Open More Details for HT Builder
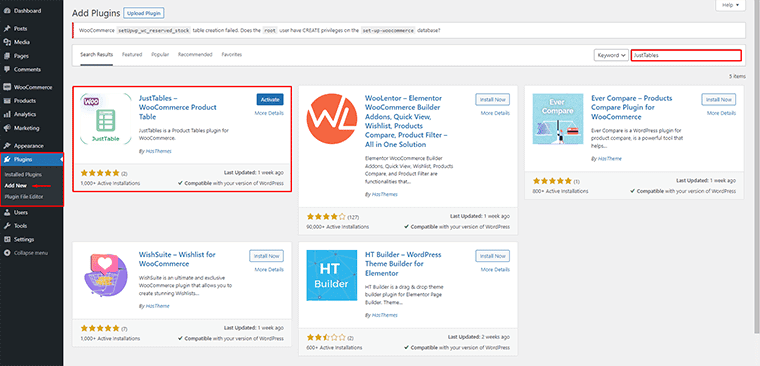 [495, 270]
